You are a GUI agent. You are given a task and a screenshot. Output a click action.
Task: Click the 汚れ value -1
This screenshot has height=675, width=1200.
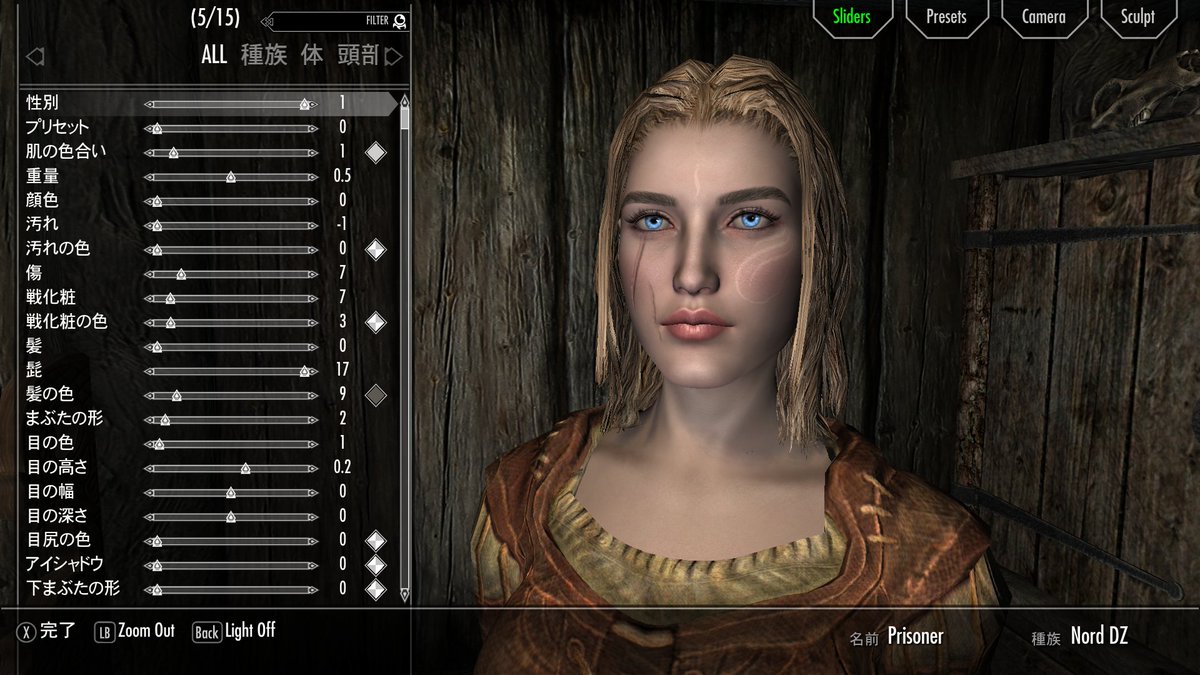point(341,224)
